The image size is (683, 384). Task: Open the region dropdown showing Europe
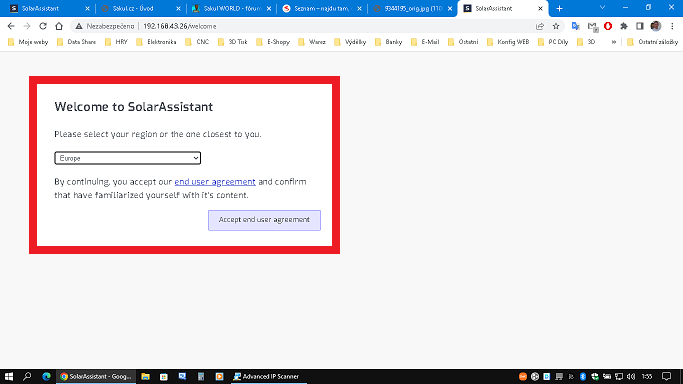pyautogui.click(x=127, y=158)
